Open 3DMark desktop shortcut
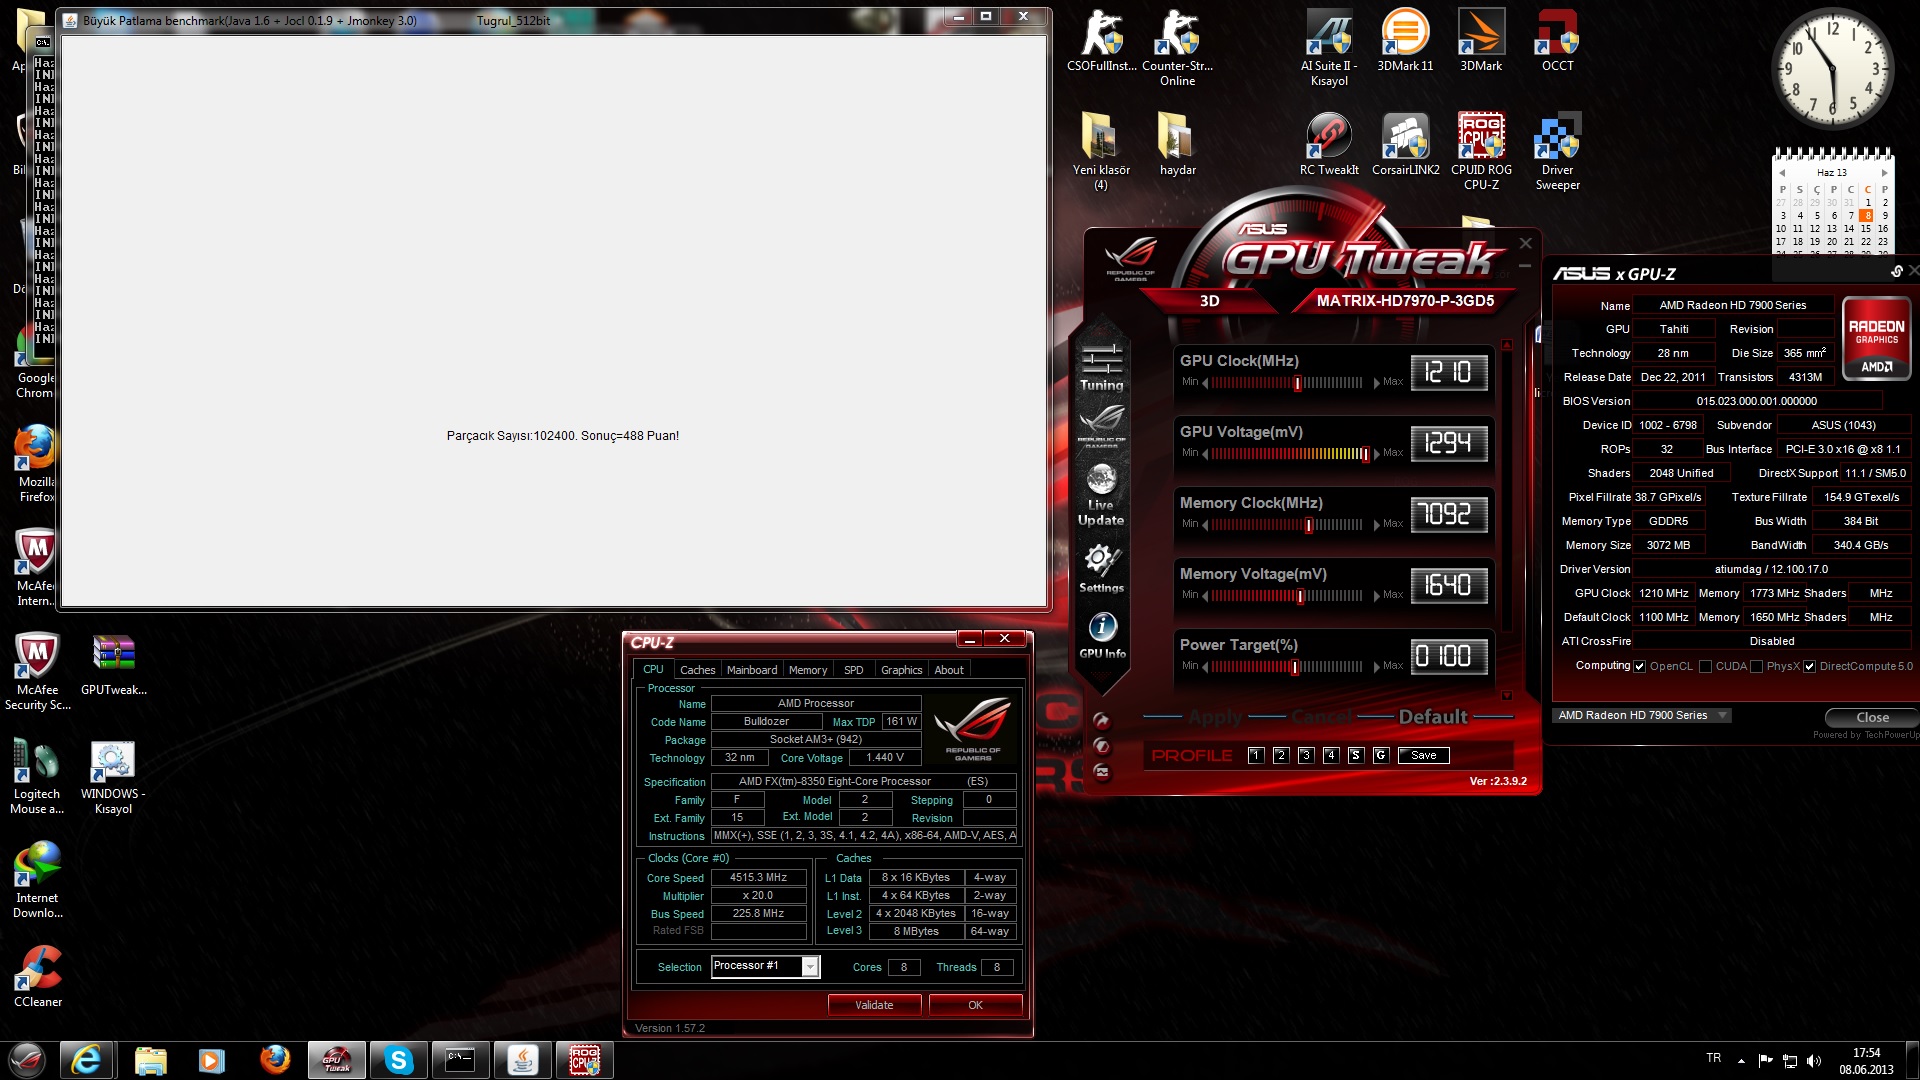Screen dimensions: 1920x1080 pos(1481,41)
